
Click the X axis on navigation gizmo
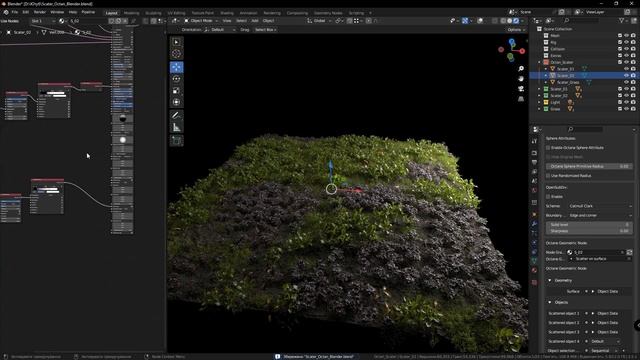[522, 51]
